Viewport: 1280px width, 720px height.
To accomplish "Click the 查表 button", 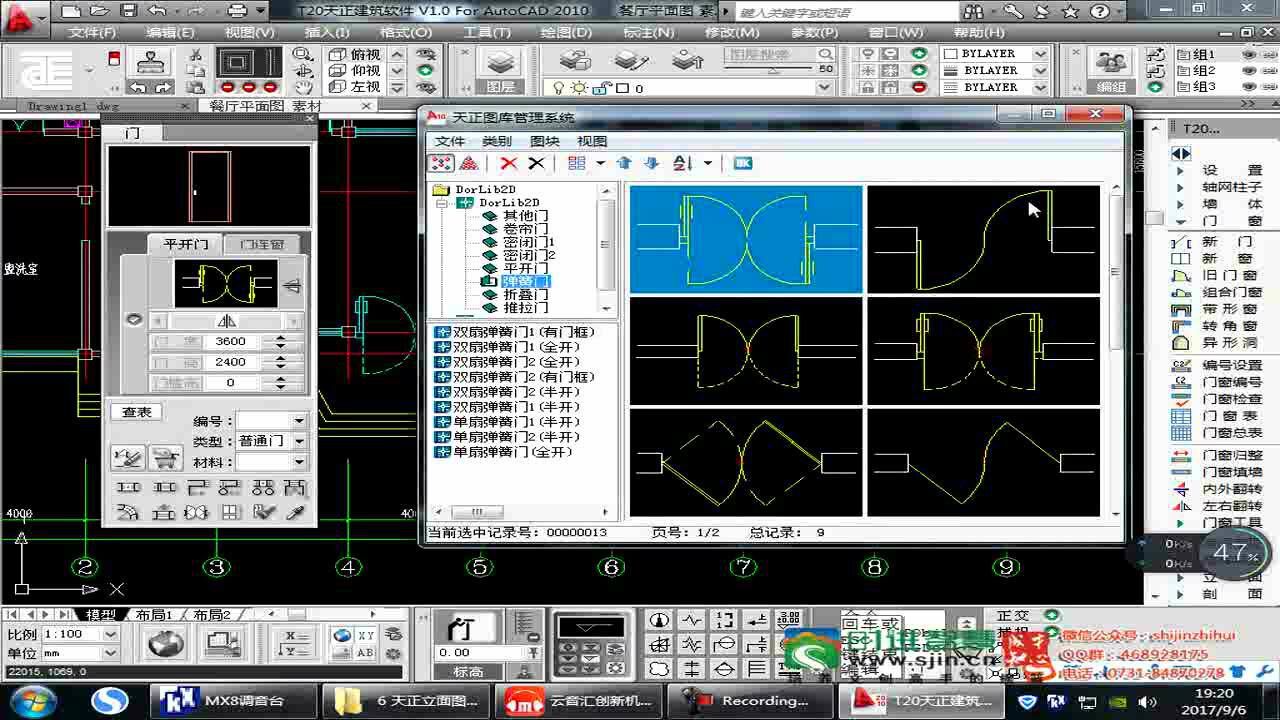I will [137, 412].
